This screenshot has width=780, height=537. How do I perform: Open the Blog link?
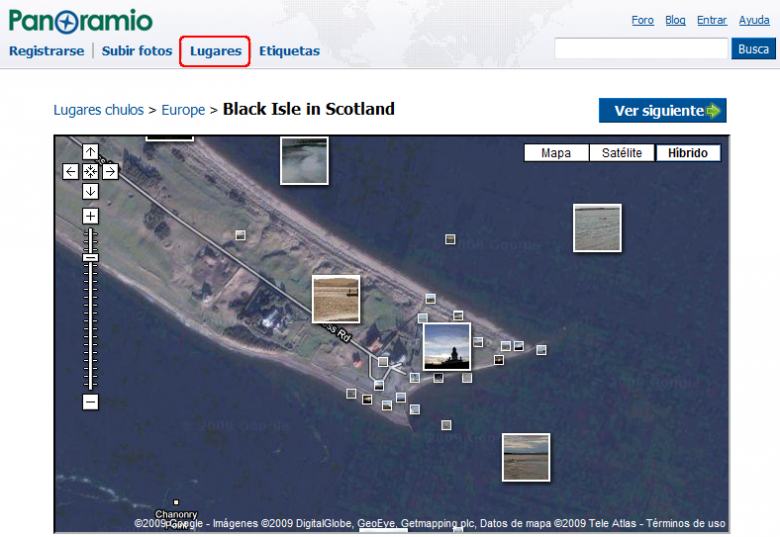coord(675,20)
